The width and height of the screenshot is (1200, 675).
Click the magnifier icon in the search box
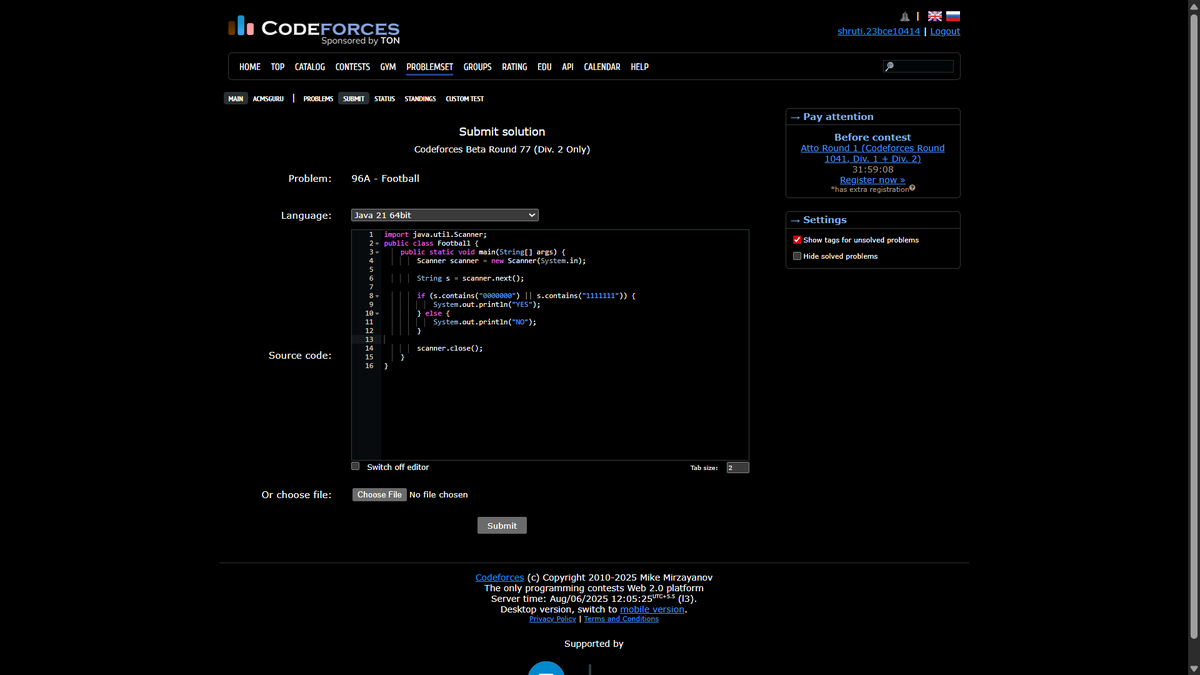889,67
